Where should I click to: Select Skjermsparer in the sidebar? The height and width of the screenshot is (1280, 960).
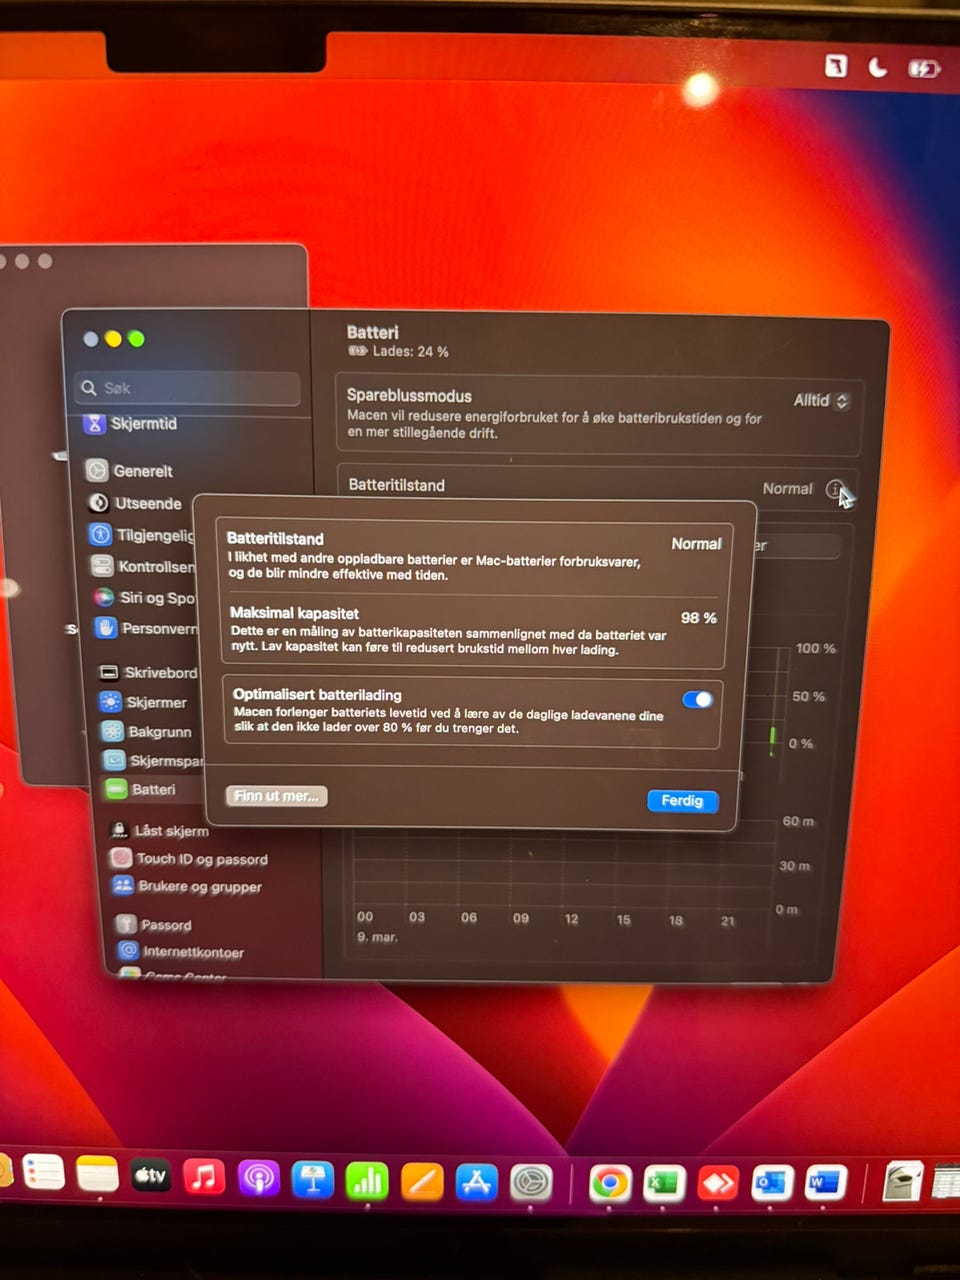[x=153, y=760]
